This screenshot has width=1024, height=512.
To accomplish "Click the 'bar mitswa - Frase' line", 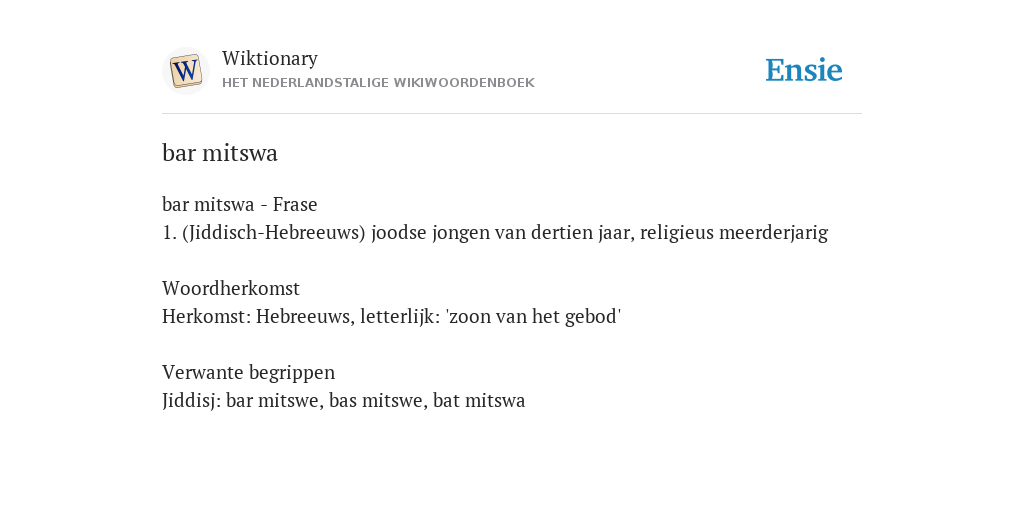I will point(240,204).
